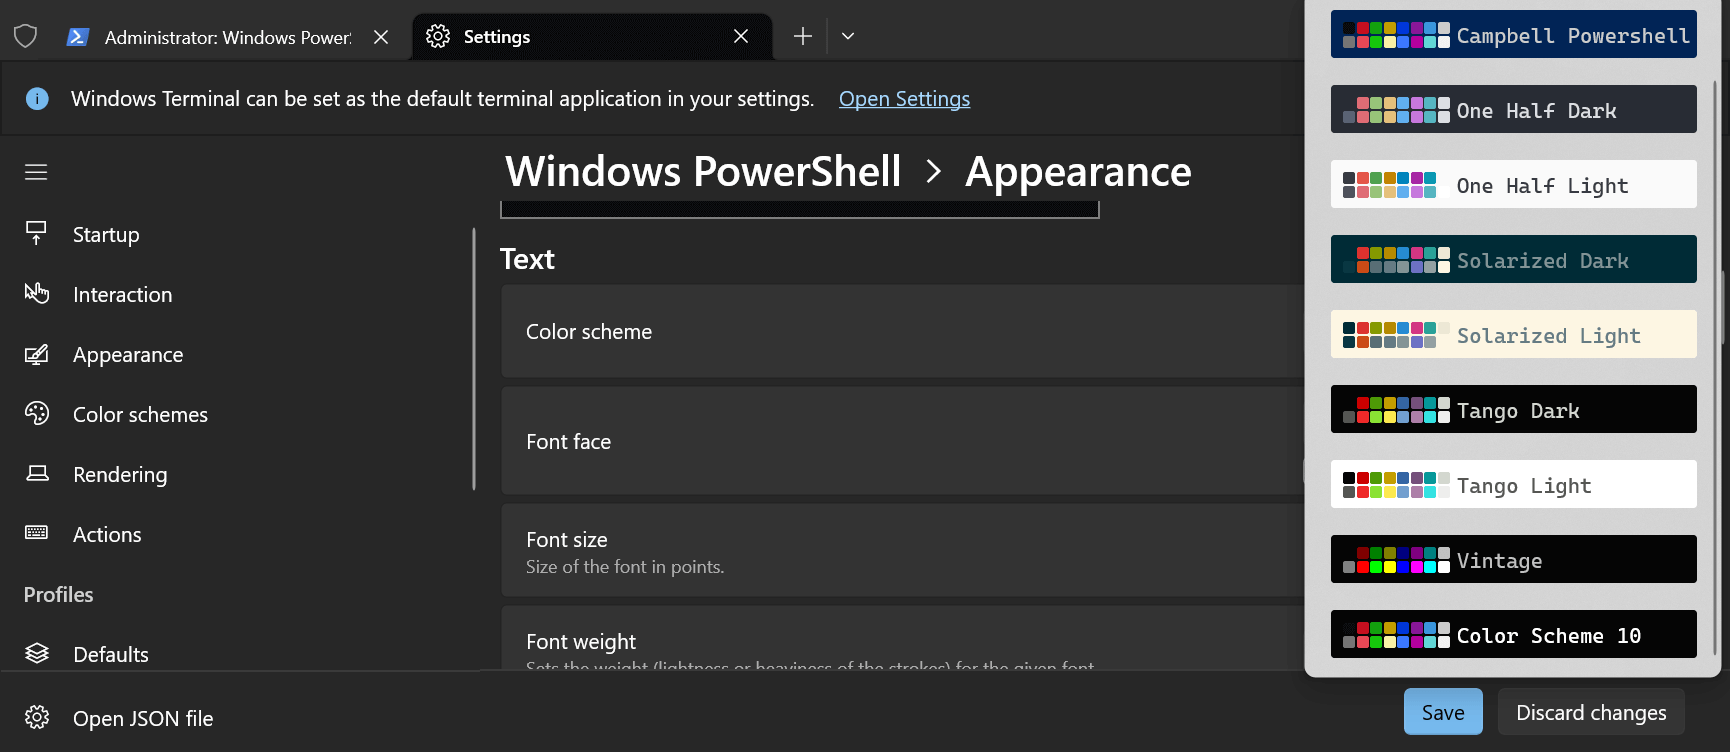The height and width of the screenshot is (752, 1730).
Task: Click the shield icon in the title bar
Action: point(26,37)
